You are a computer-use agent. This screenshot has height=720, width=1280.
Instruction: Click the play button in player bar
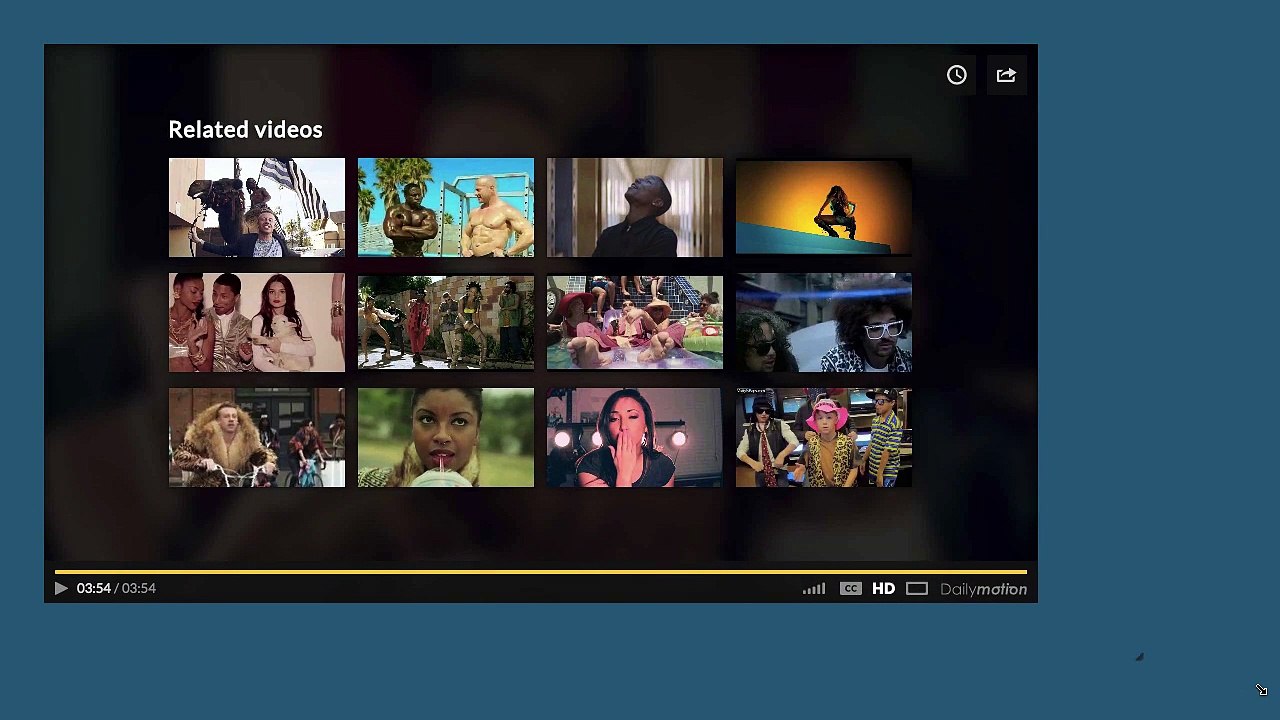pyautogui.click(x=61, y=588)
